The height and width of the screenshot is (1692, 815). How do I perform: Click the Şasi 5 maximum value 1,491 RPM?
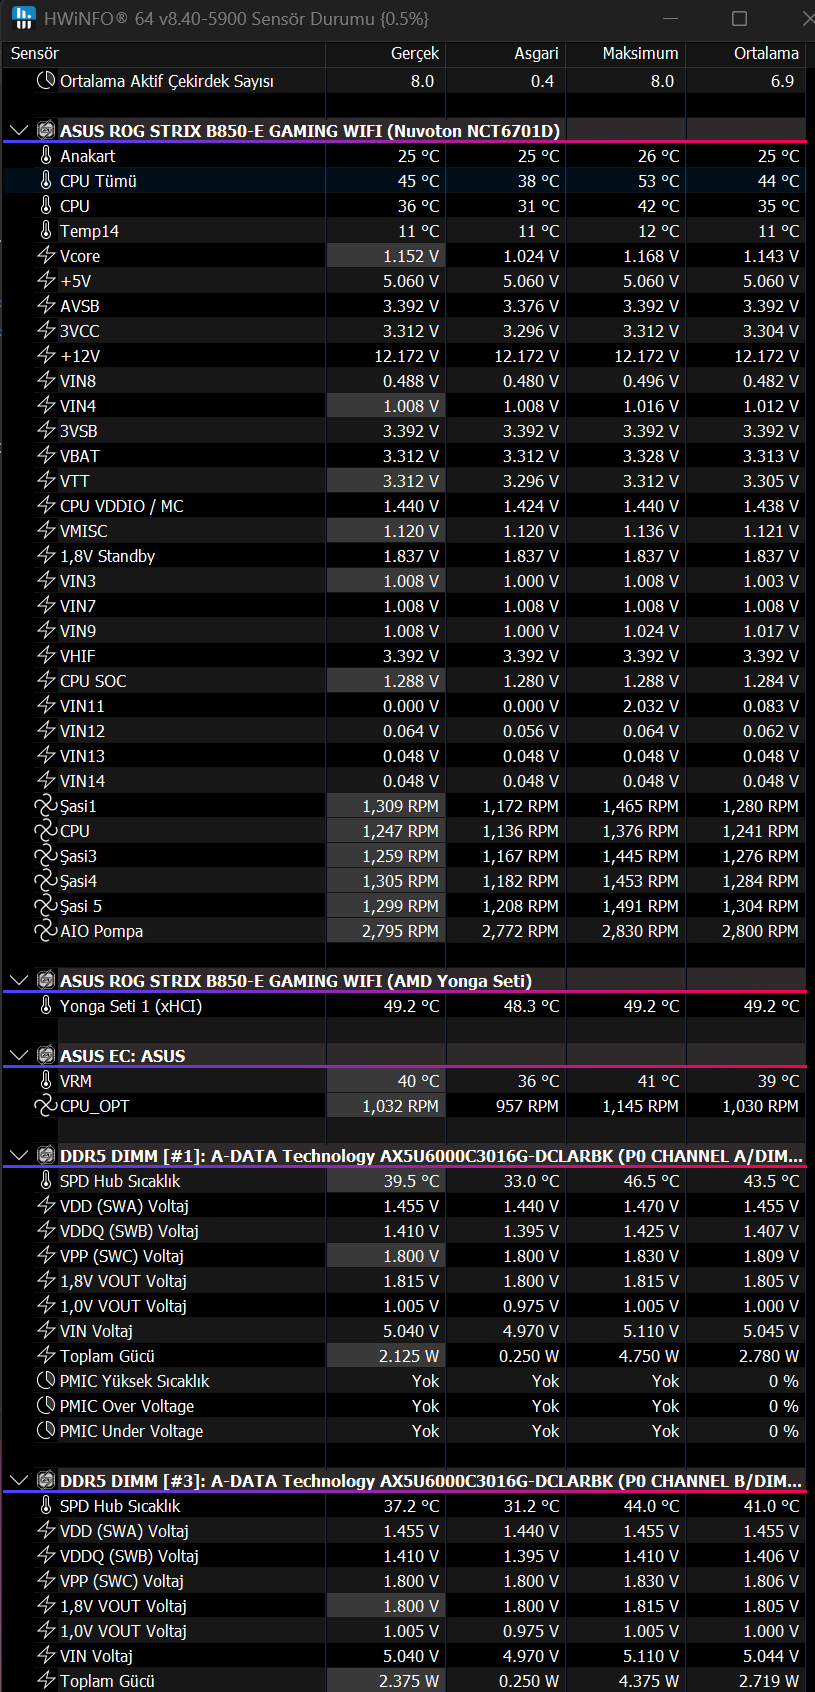point(640,905)
